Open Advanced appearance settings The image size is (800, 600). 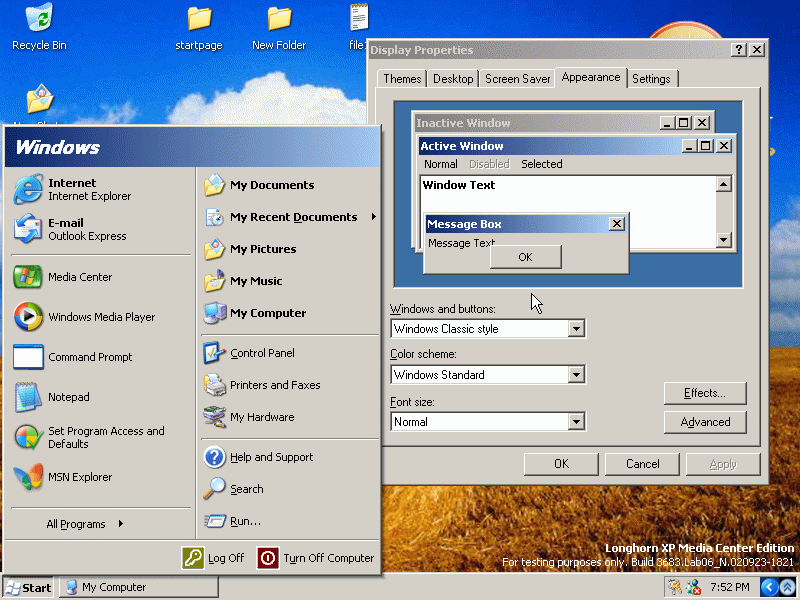click(x=705, y=422)
